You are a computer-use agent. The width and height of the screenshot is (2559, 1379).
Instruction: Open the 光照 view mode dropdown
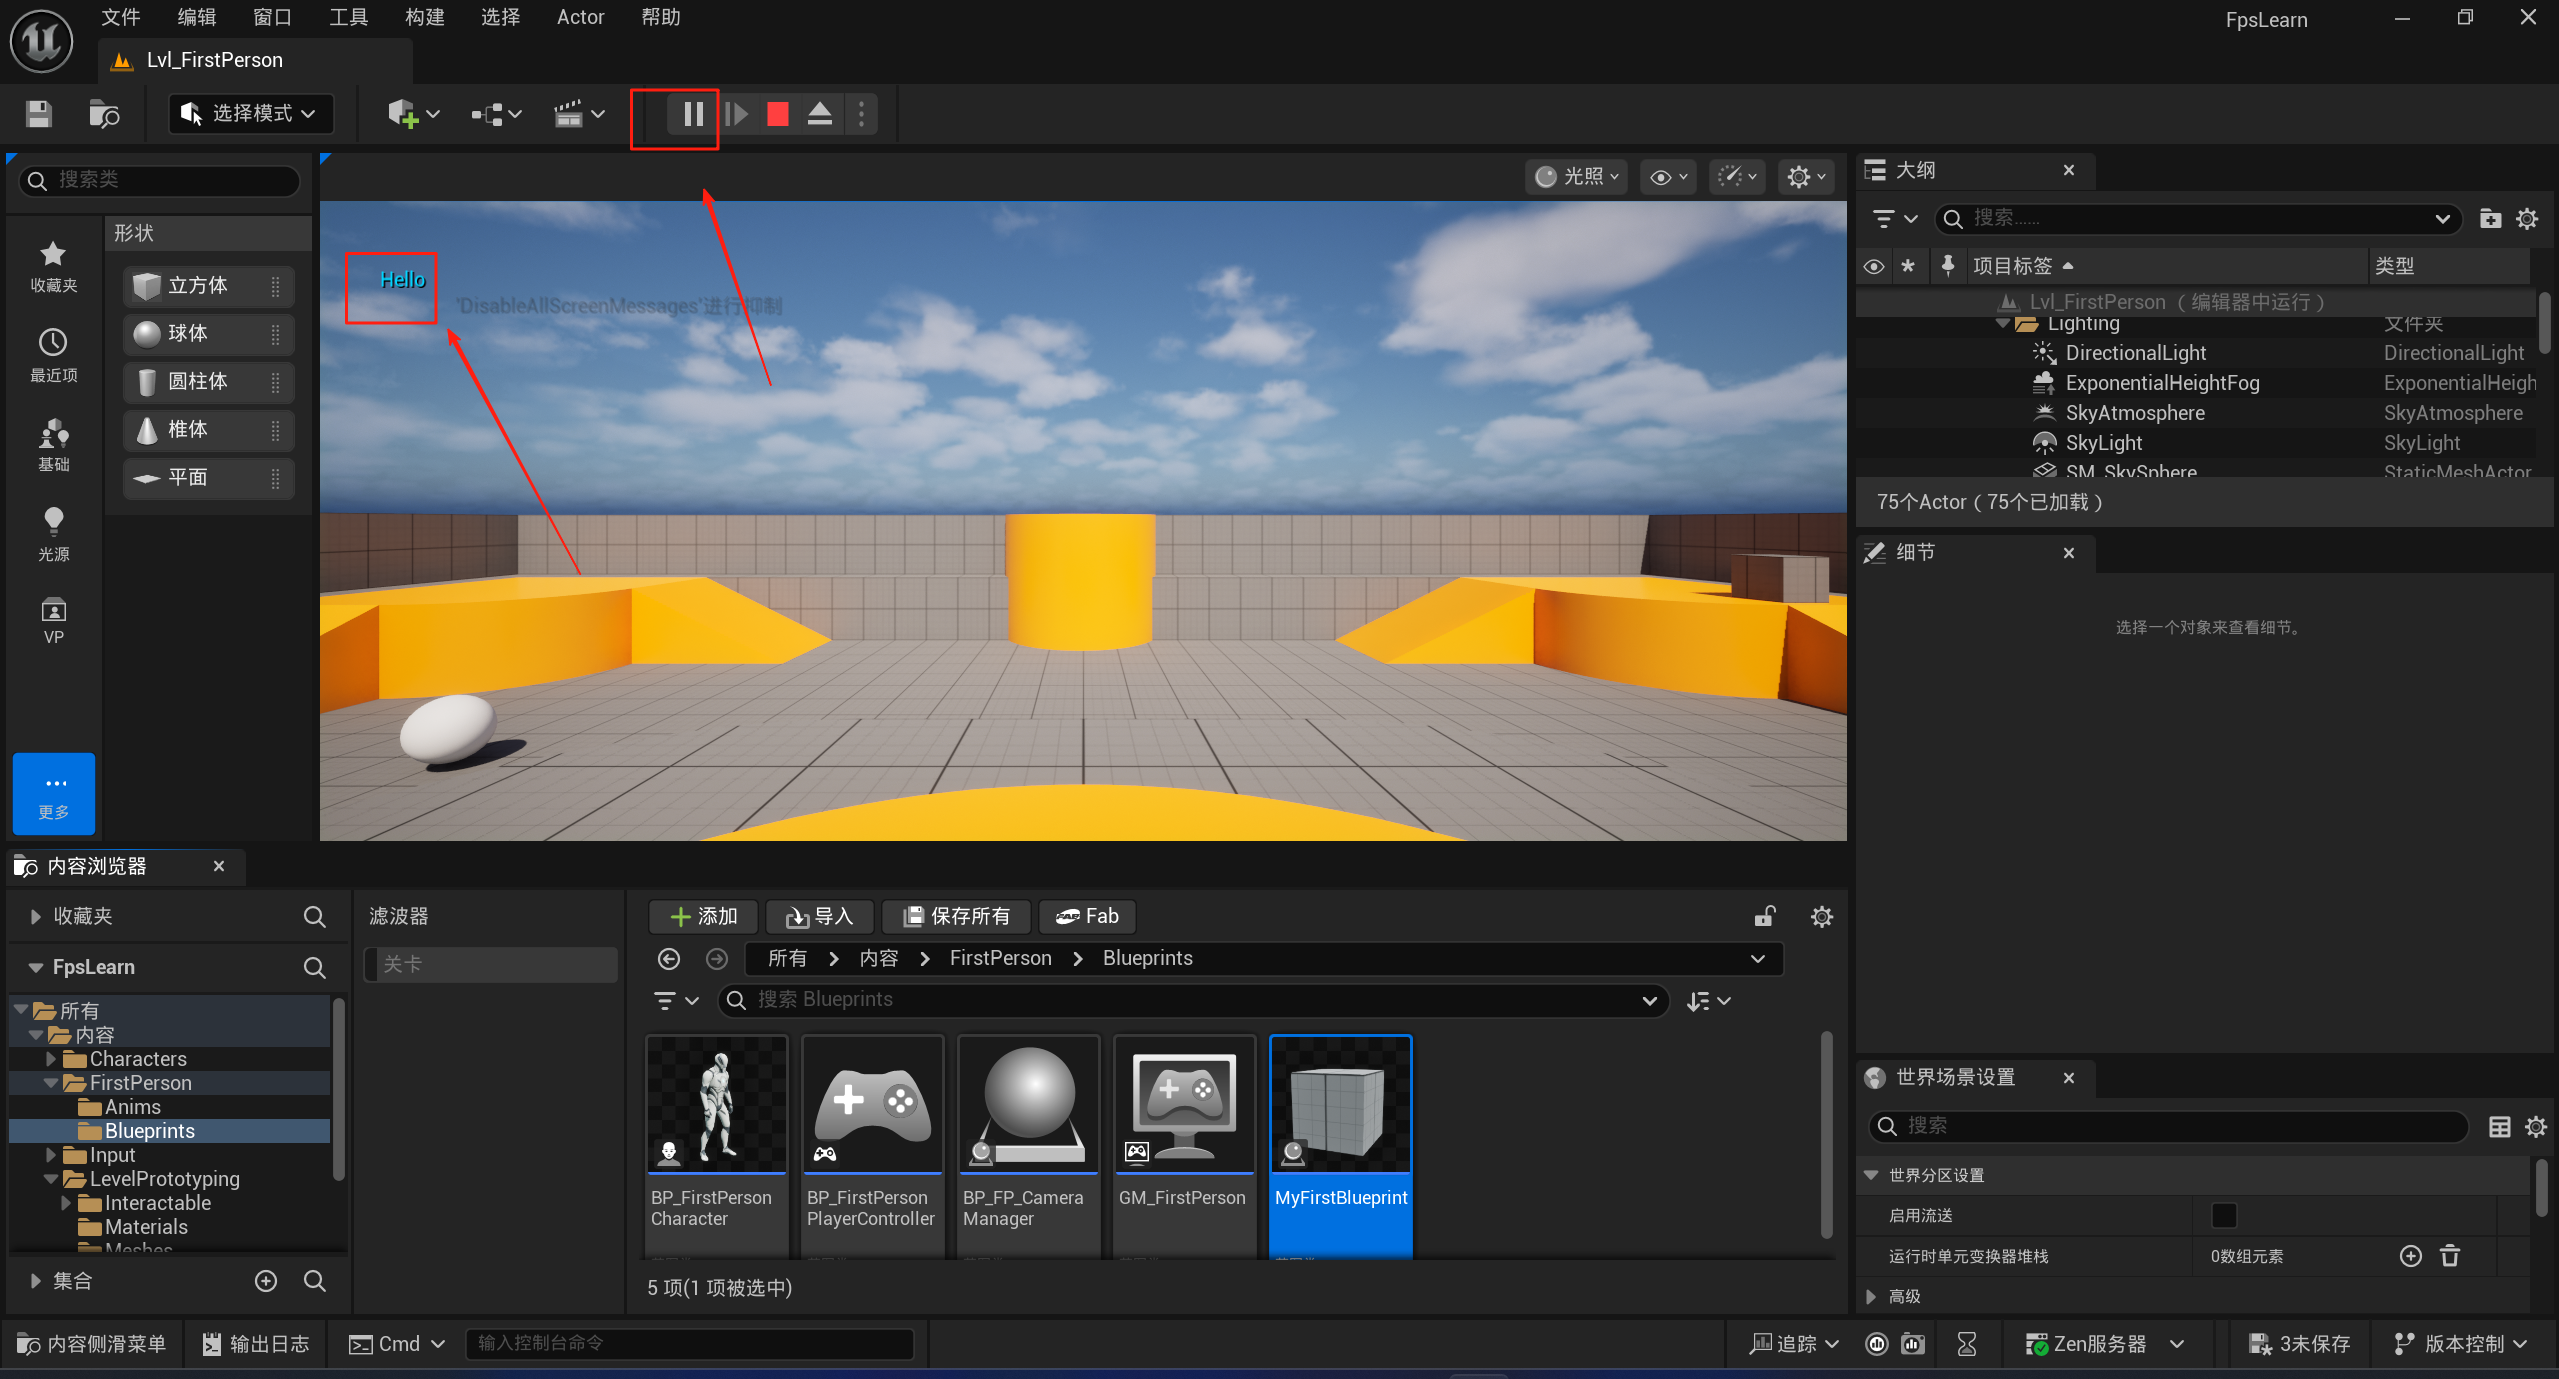click(1577, 177)
